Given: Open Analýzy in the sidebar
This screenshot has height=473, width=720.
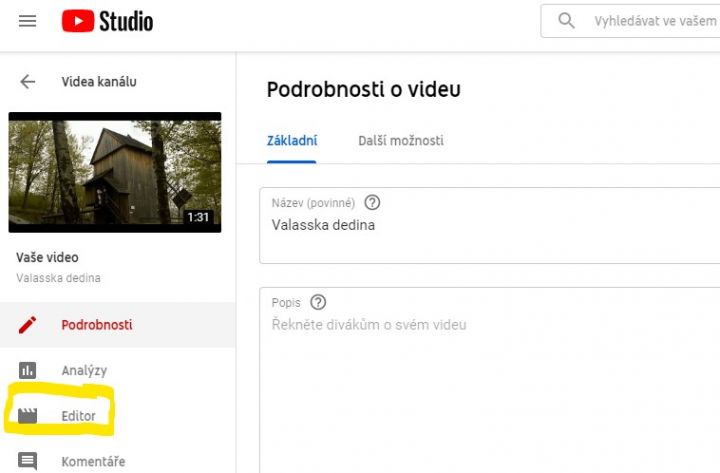Looking at the screenshot, I should [x=84, y=371].
